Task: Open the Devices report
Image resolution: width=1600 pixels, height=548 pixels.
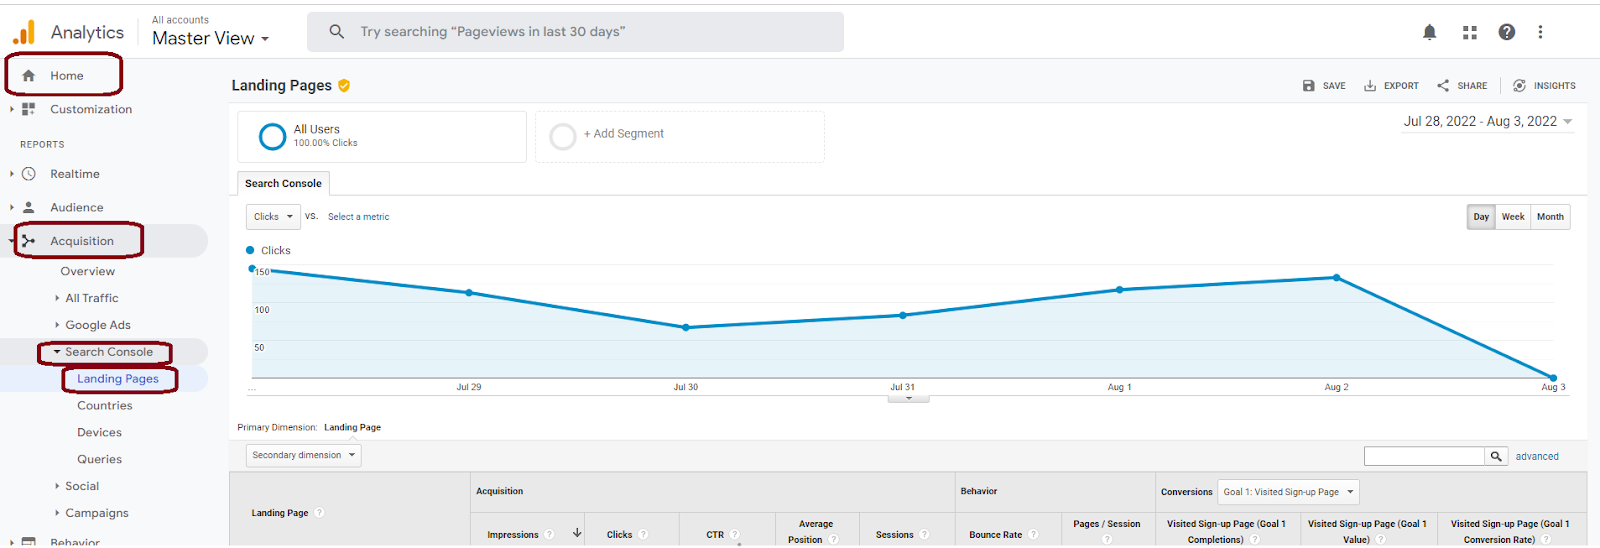Action: 99,433
